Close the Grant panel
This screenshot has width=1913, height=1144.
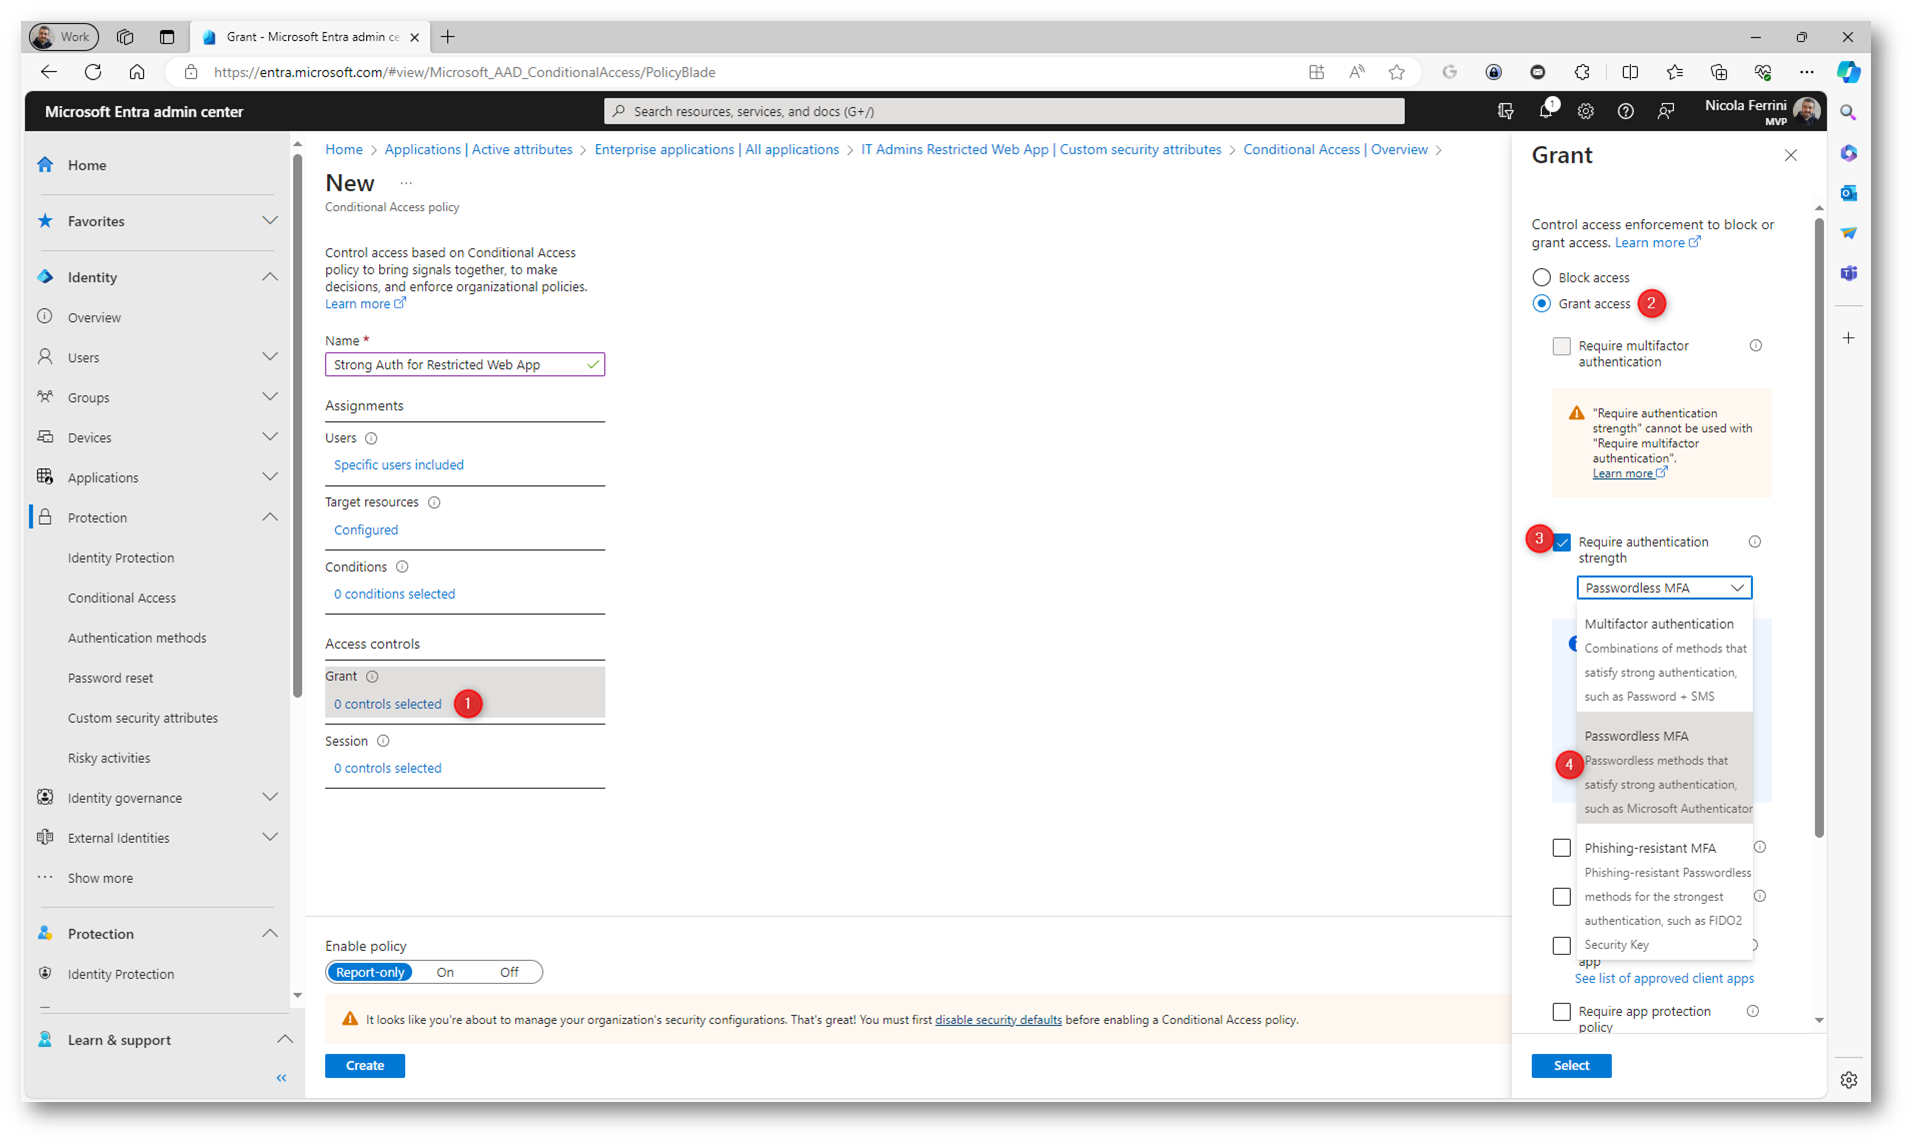coord(1791,155)
